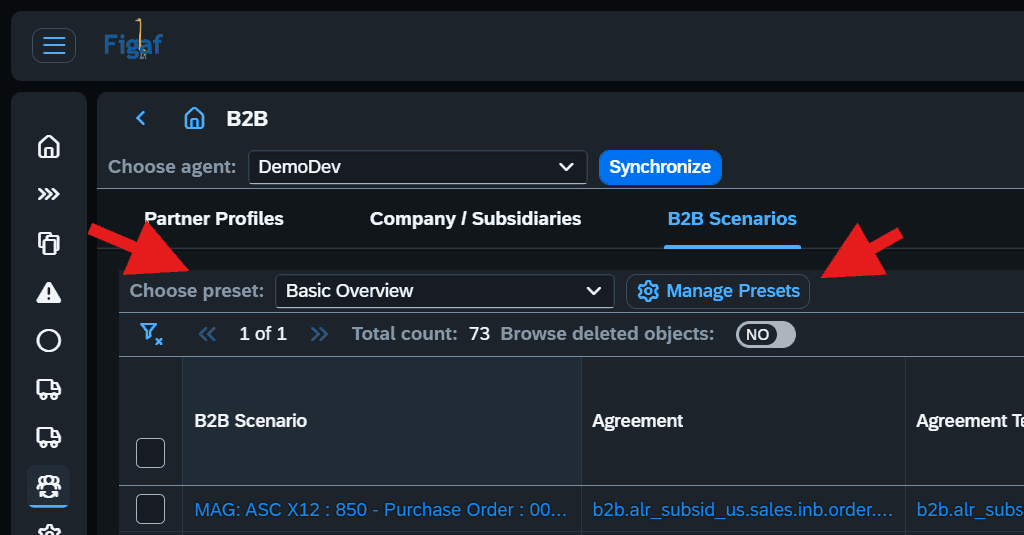Clear filters with the funnel icon
The width and height of the screenshot is (1024, 535).
152,334
